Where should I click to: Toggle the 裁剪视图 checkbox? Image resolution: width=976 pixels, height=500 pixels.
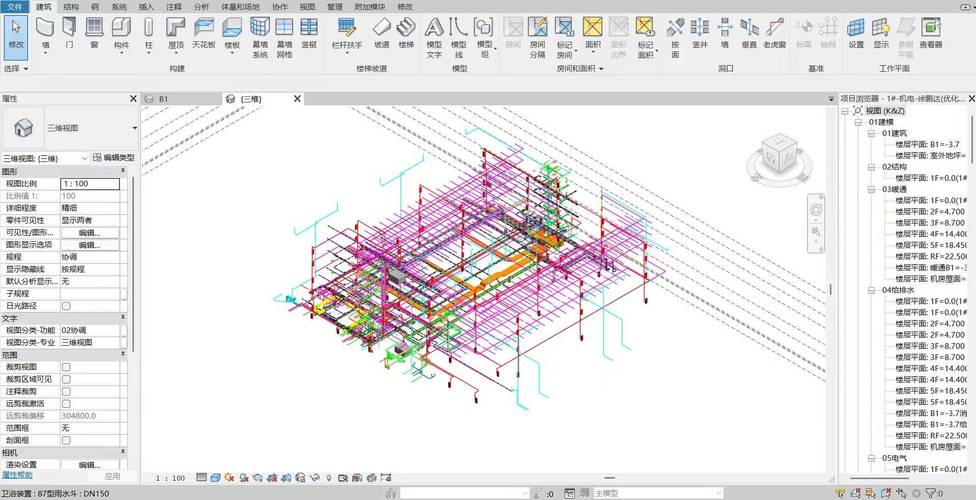pos(66,367)
